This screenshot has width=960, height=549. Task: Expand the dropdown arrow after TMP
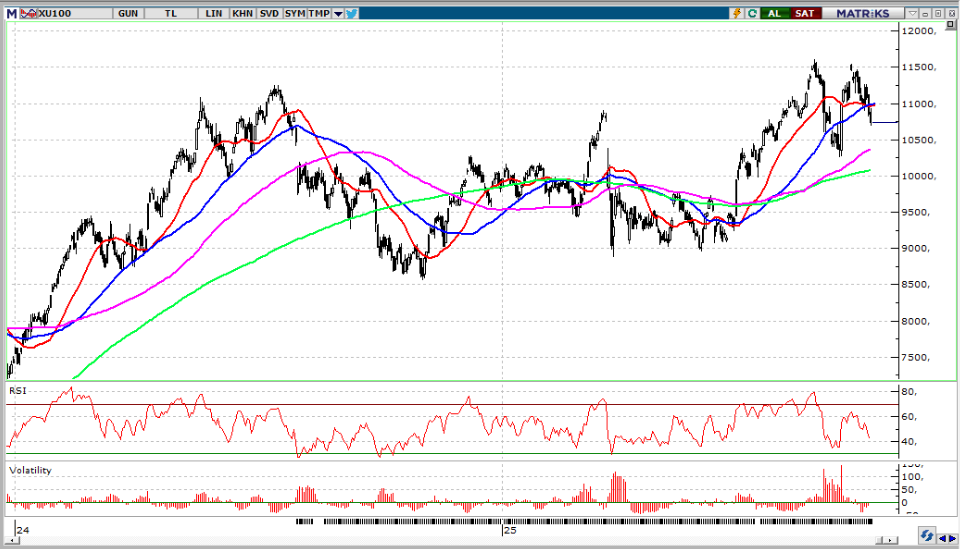click(339, 13)
